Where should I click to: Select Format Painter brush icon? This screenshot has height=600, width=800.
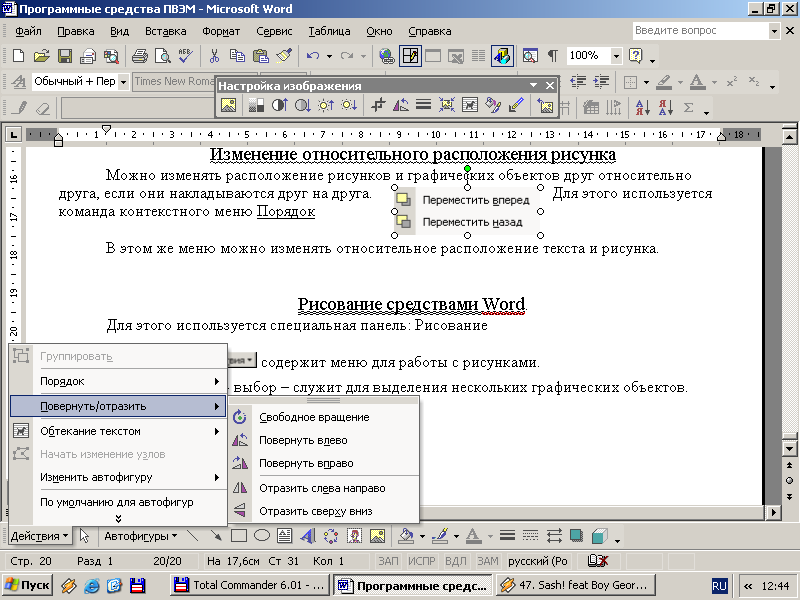284,56
